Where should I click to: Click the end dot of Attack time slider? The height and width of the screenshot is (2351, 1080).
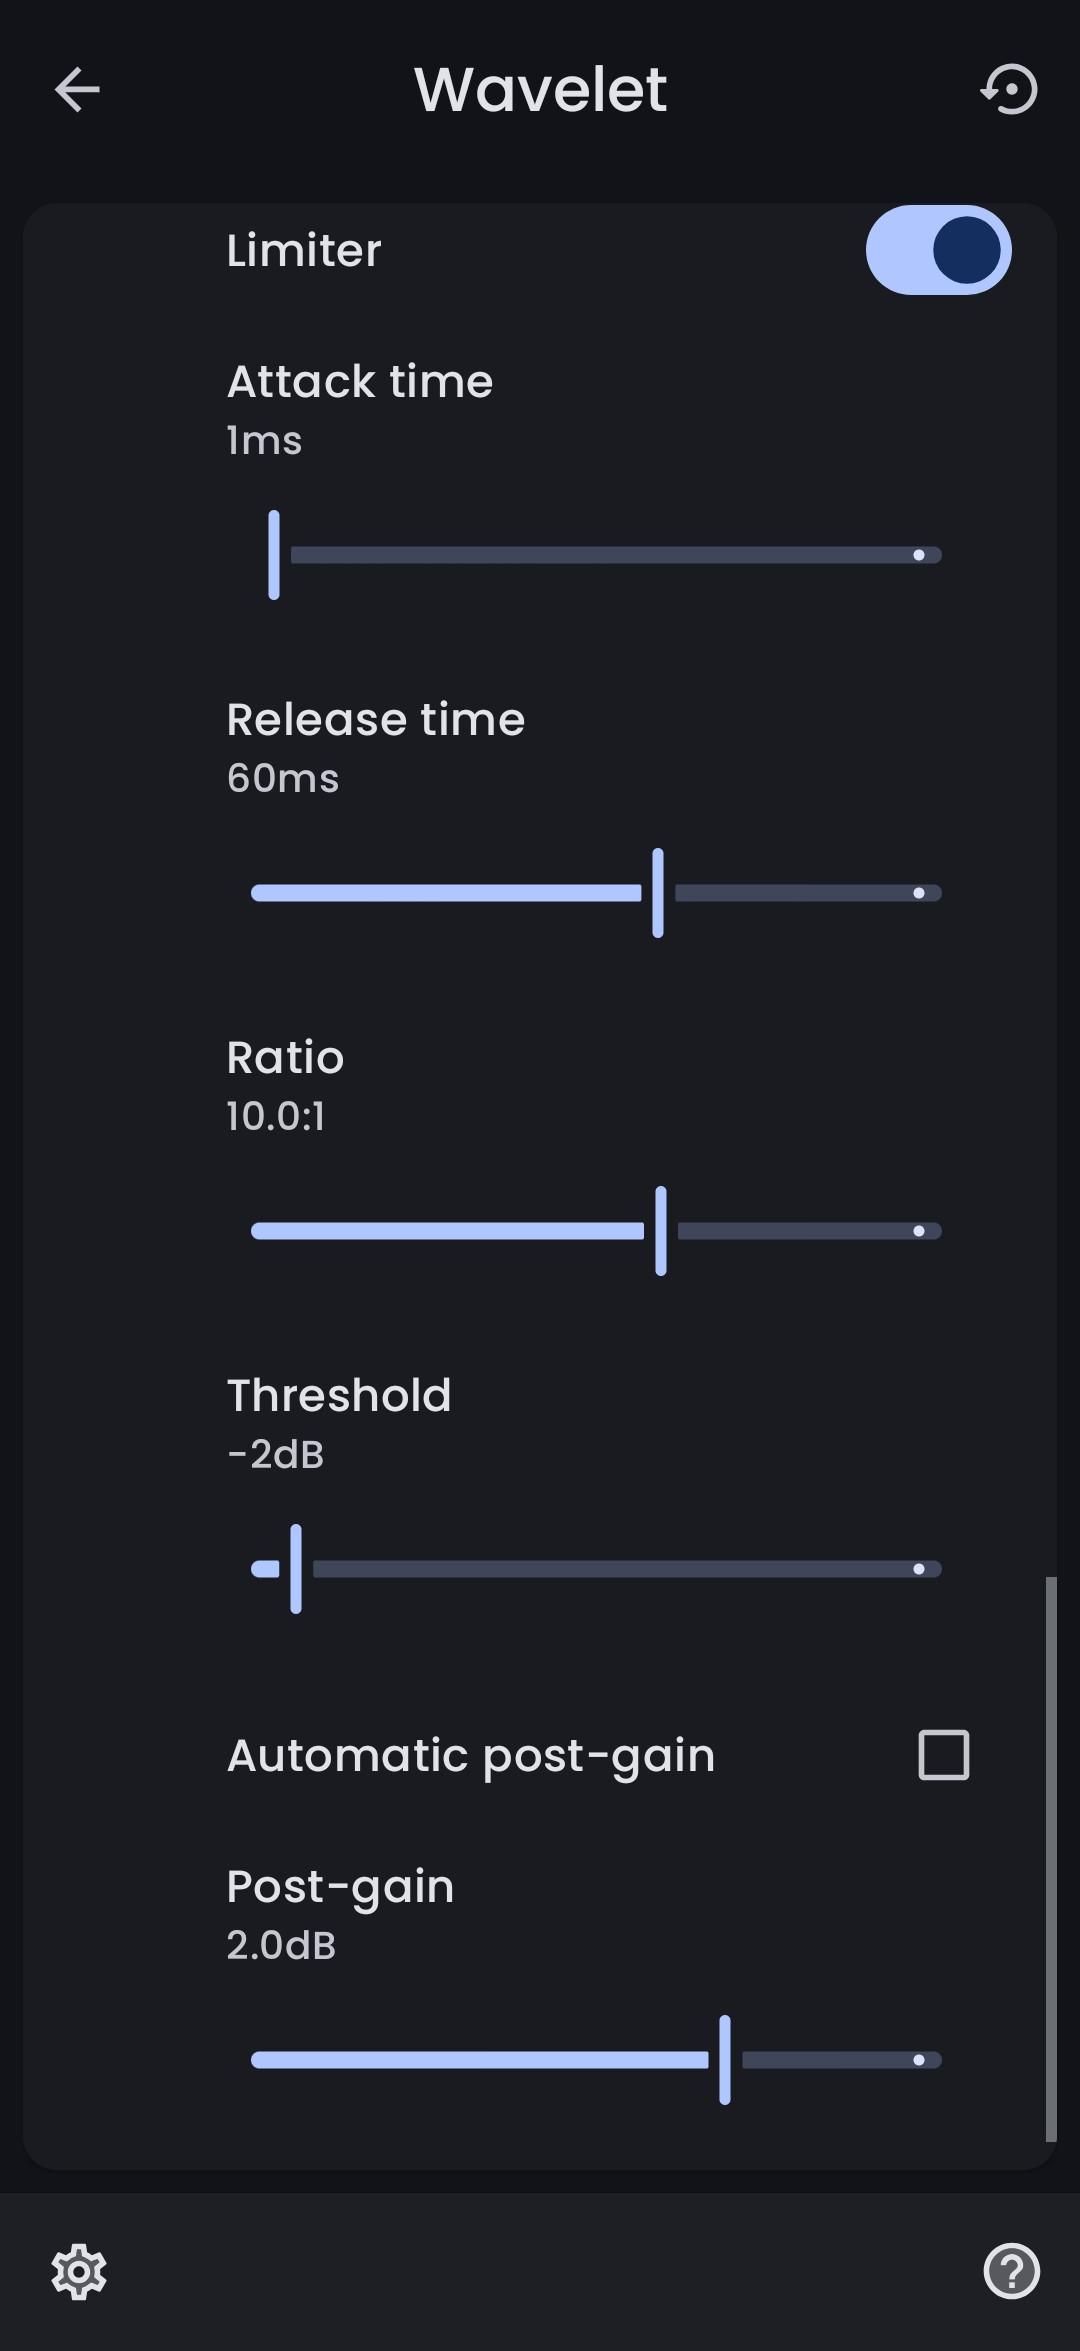[919, 555]
